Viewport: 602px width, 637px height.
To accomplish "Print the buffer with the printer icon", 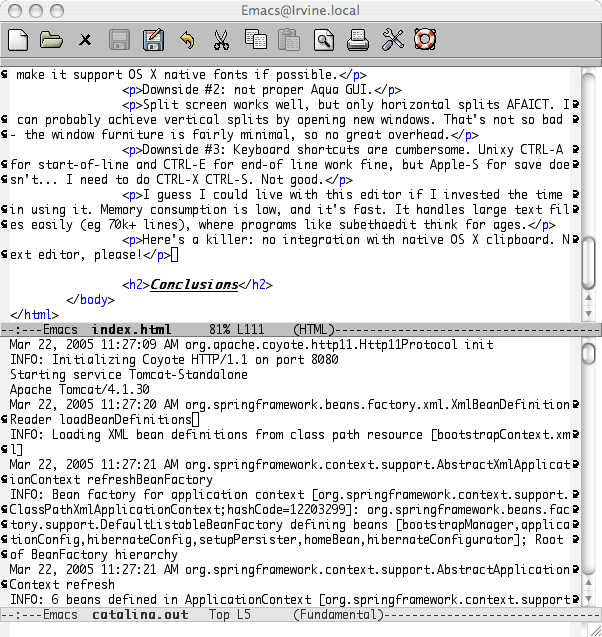I will pyautogui.click(x=358, y=40).
